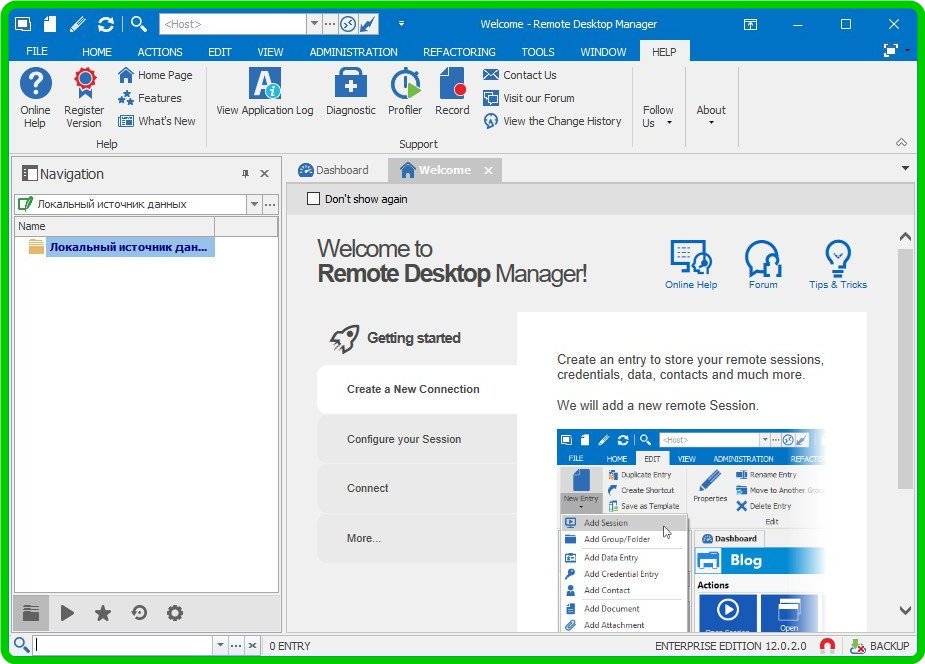Click the Record support button
The width and height of the screenshot is (925, 664).
click(x=452, y=91)
